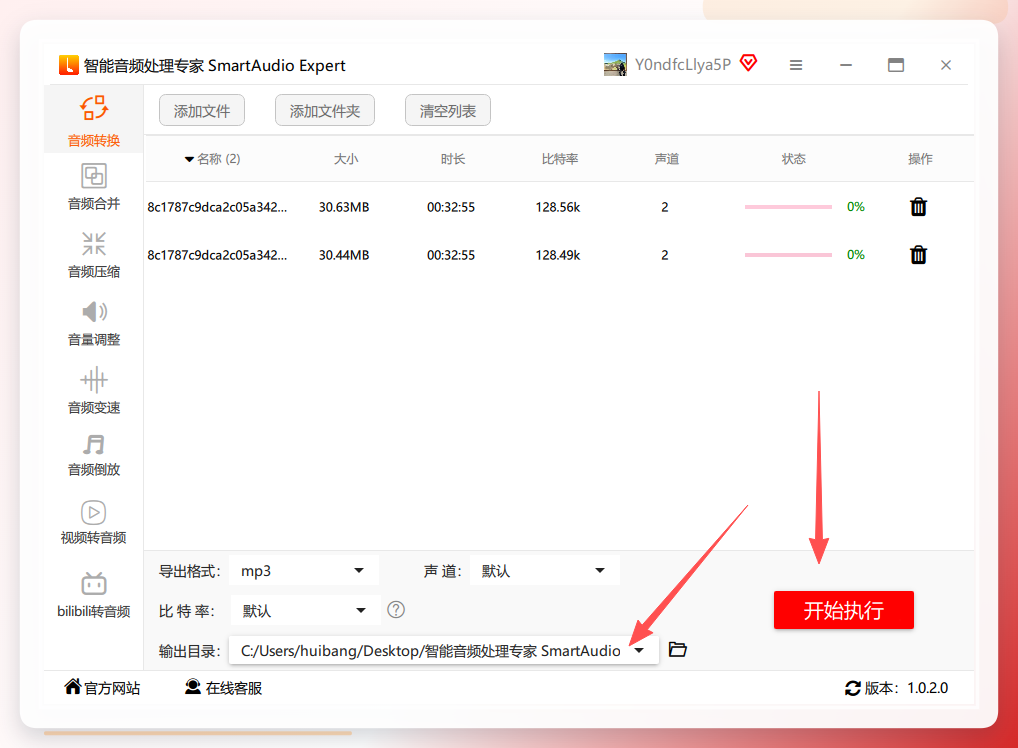
Task: Visit the 官方网站 official website
Action: tap(102, 688)
